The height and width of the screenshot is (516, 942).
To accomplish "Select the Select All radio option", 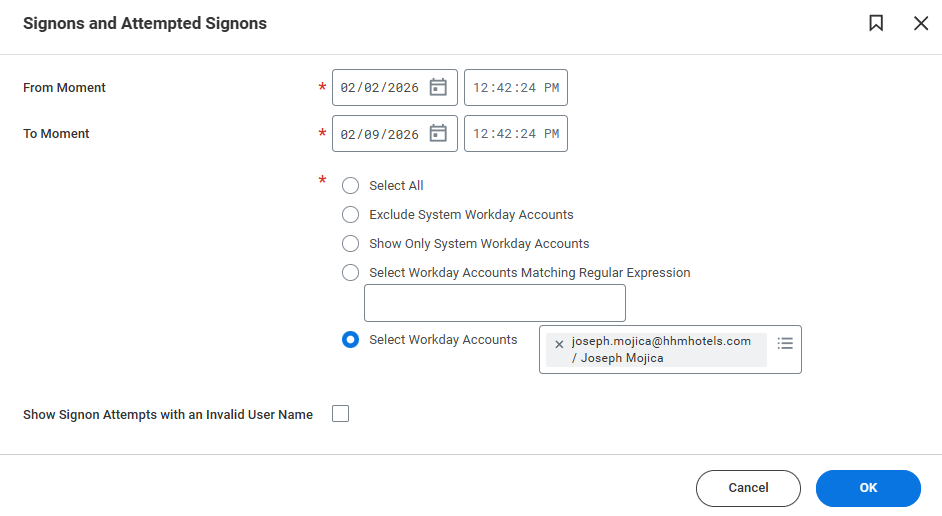I will tap(350, 186).
